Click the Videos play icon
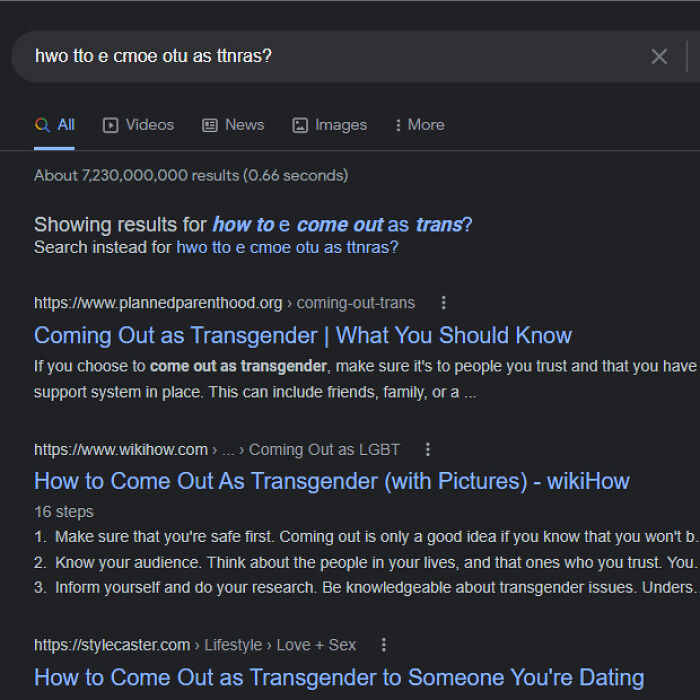The height and width of the screenshot is (700, 700). [111, 125]
